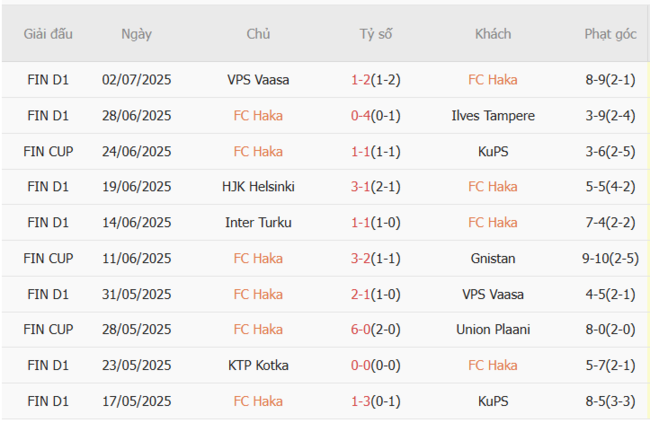Open KTP Kotka team link
Viewport: 650px width, 423px height.
click(x=258, y=366)
